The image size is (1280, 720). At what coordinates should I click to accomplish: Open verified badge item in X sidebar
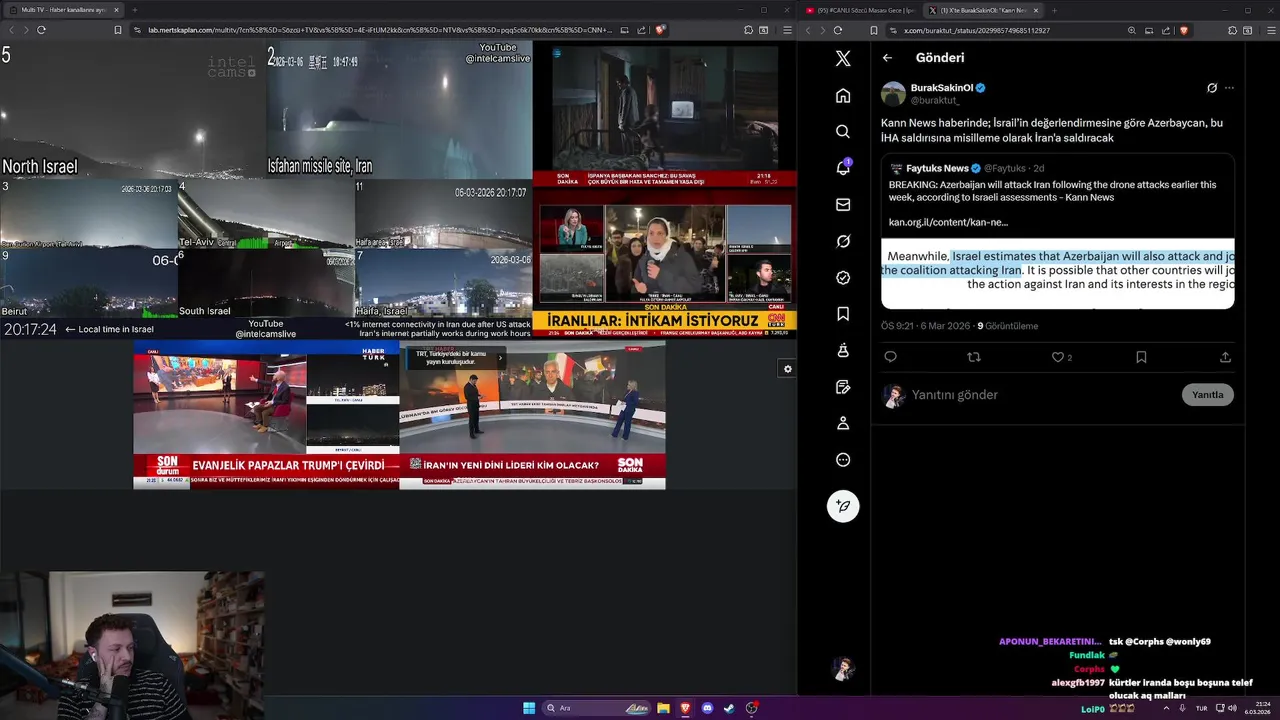[x=843, y=278]
